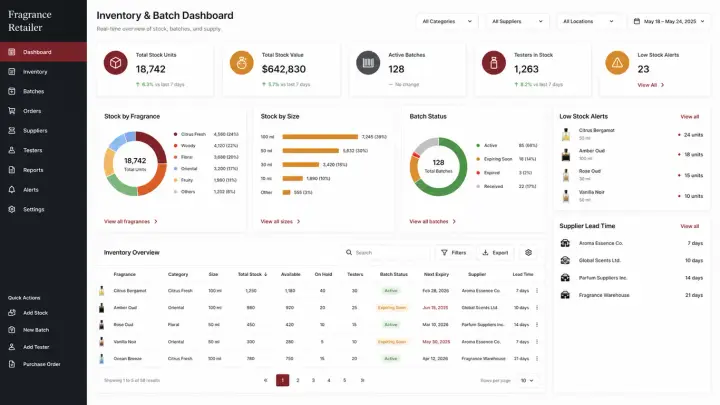Viewport: 720px width, 405px height.
Task: Click the Citrus Fresh legend color dot
Action: (x=175, y=134)
